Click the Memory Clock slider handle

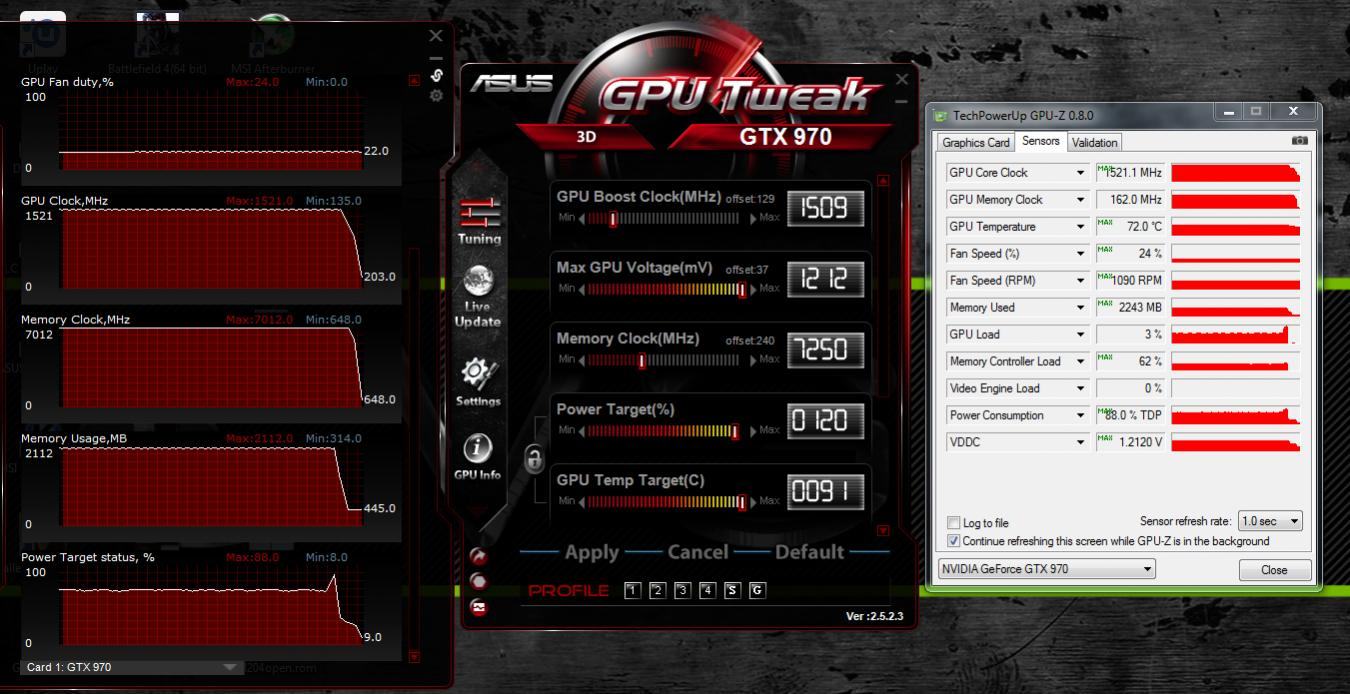641,360
